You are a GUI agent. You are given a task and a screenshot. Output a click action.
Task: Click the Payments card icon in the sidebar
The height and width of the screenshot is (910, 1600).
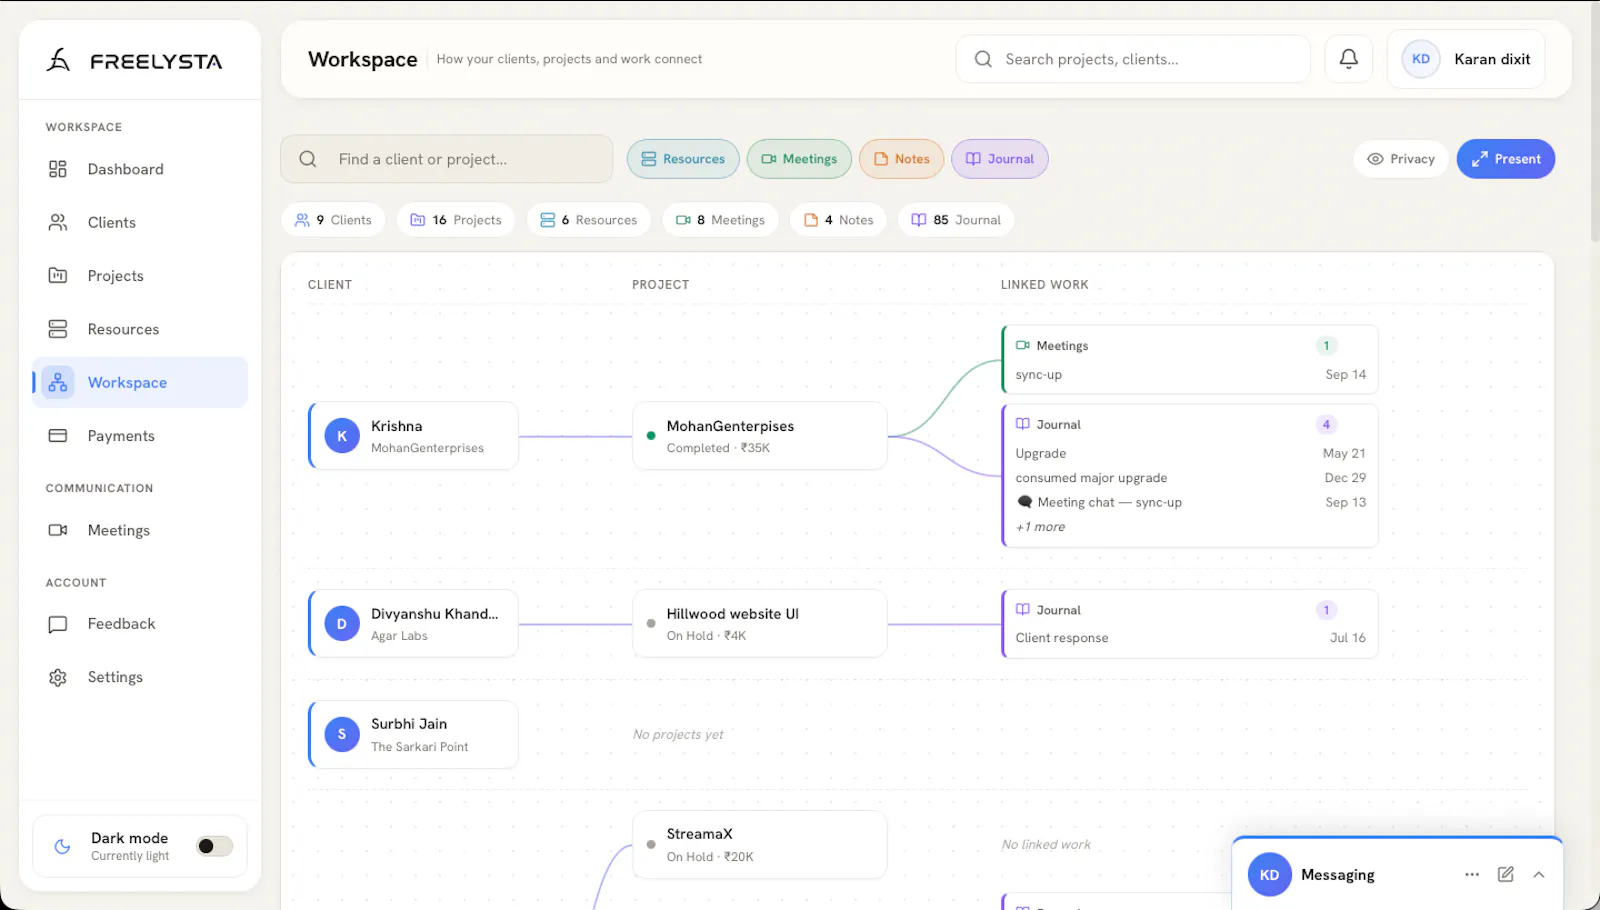pos(58,436)
